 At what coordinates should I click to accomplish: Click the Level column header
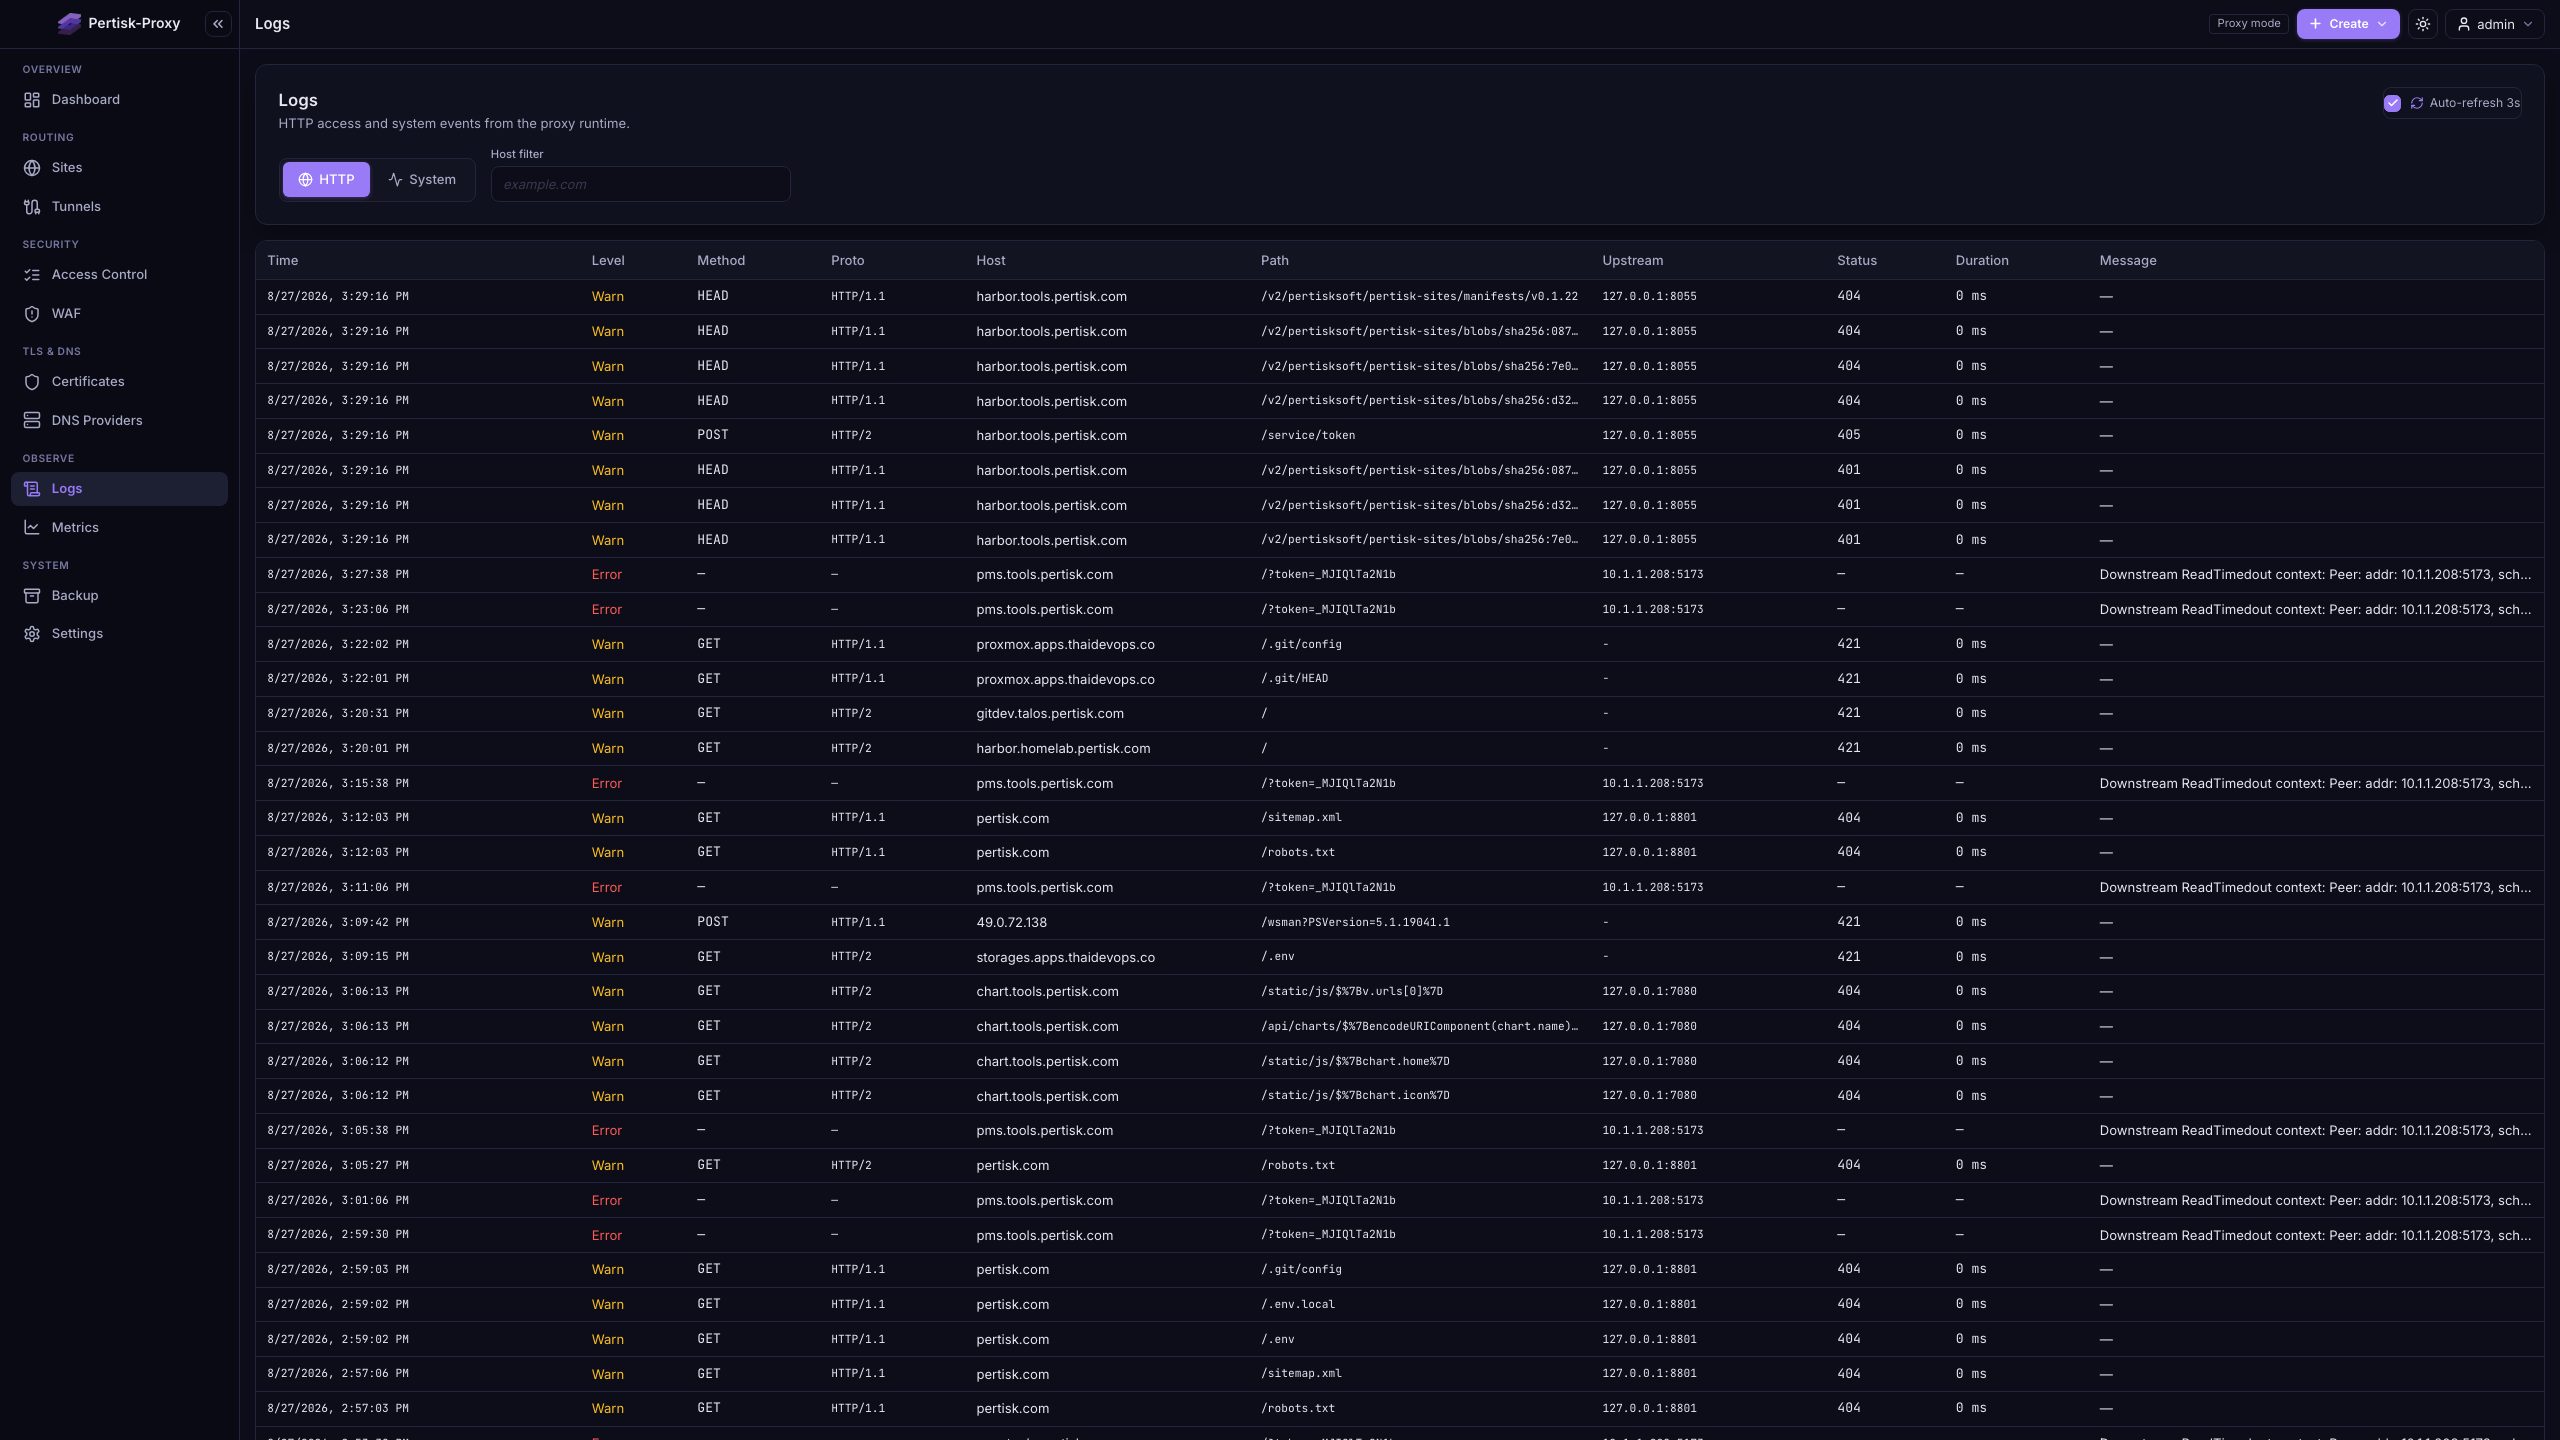tap(608, 261)
